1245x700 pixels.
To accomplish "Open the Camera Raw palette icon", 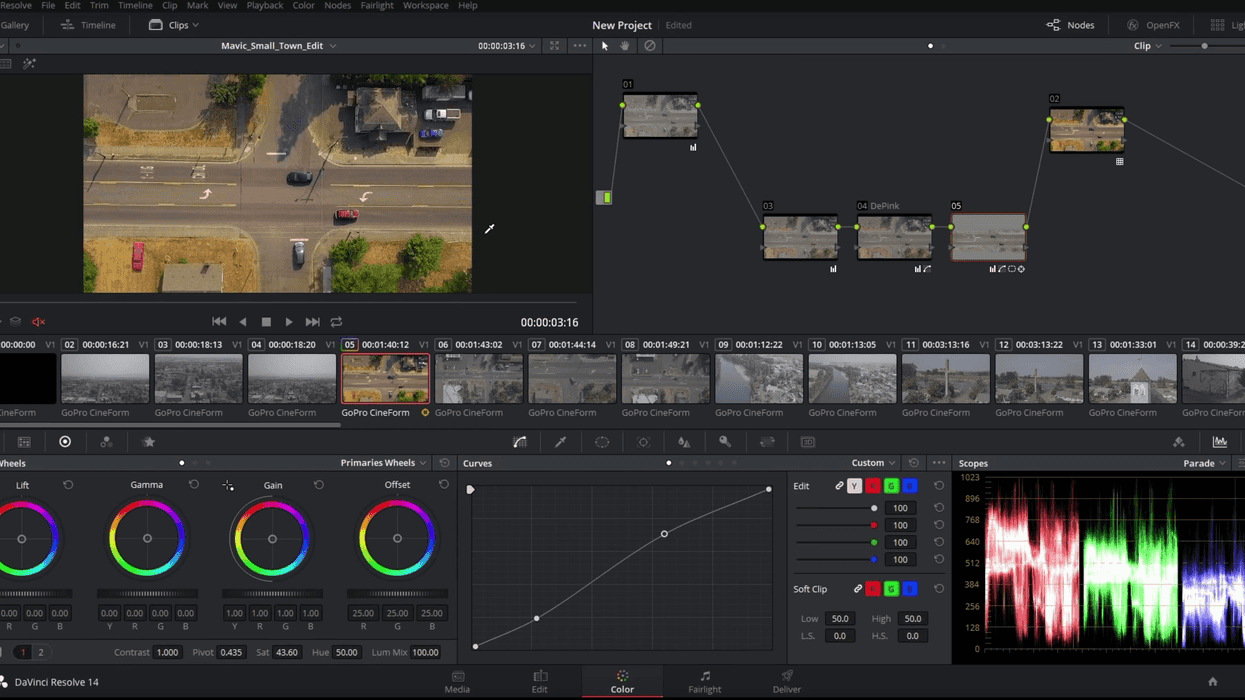I will tap(24, 442).
